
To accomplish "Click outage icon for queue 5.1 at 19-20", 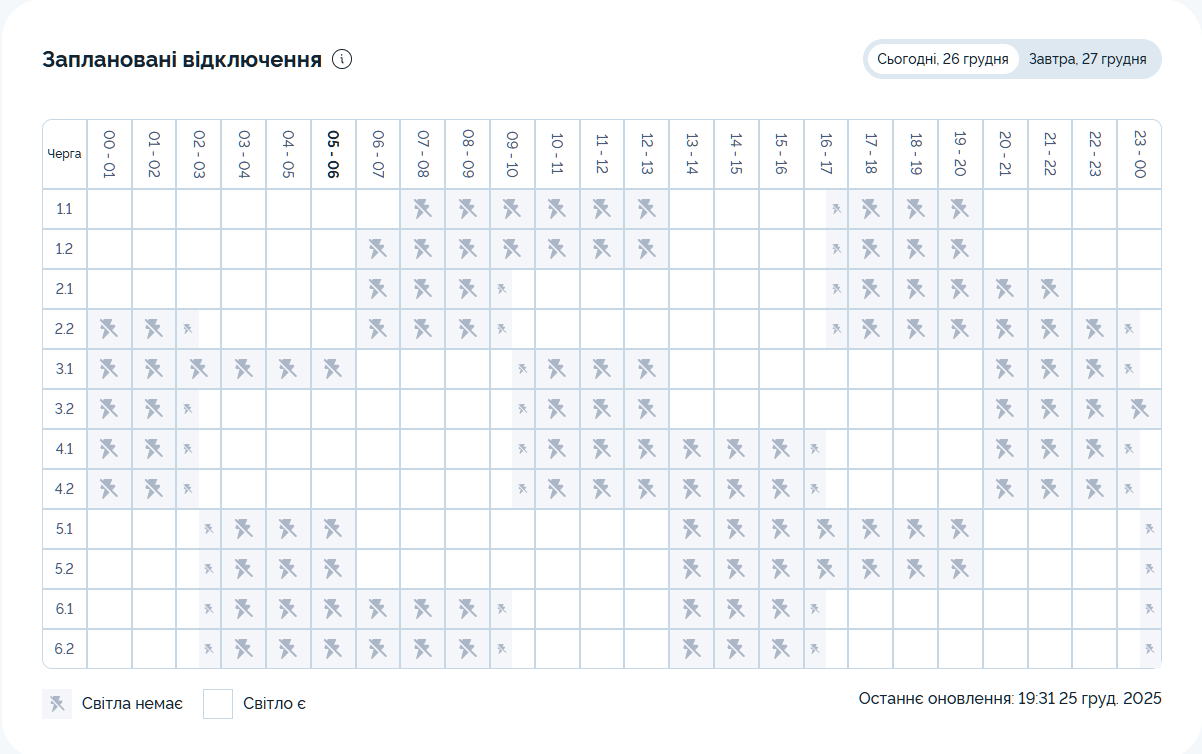I will (x=960, y=529).
